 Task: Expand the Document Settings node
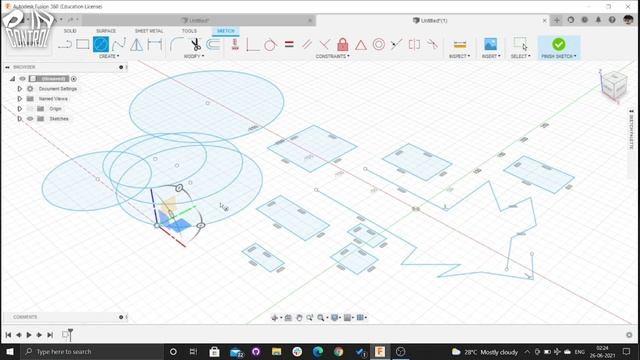pyautogui.click(x=20, y=89)
